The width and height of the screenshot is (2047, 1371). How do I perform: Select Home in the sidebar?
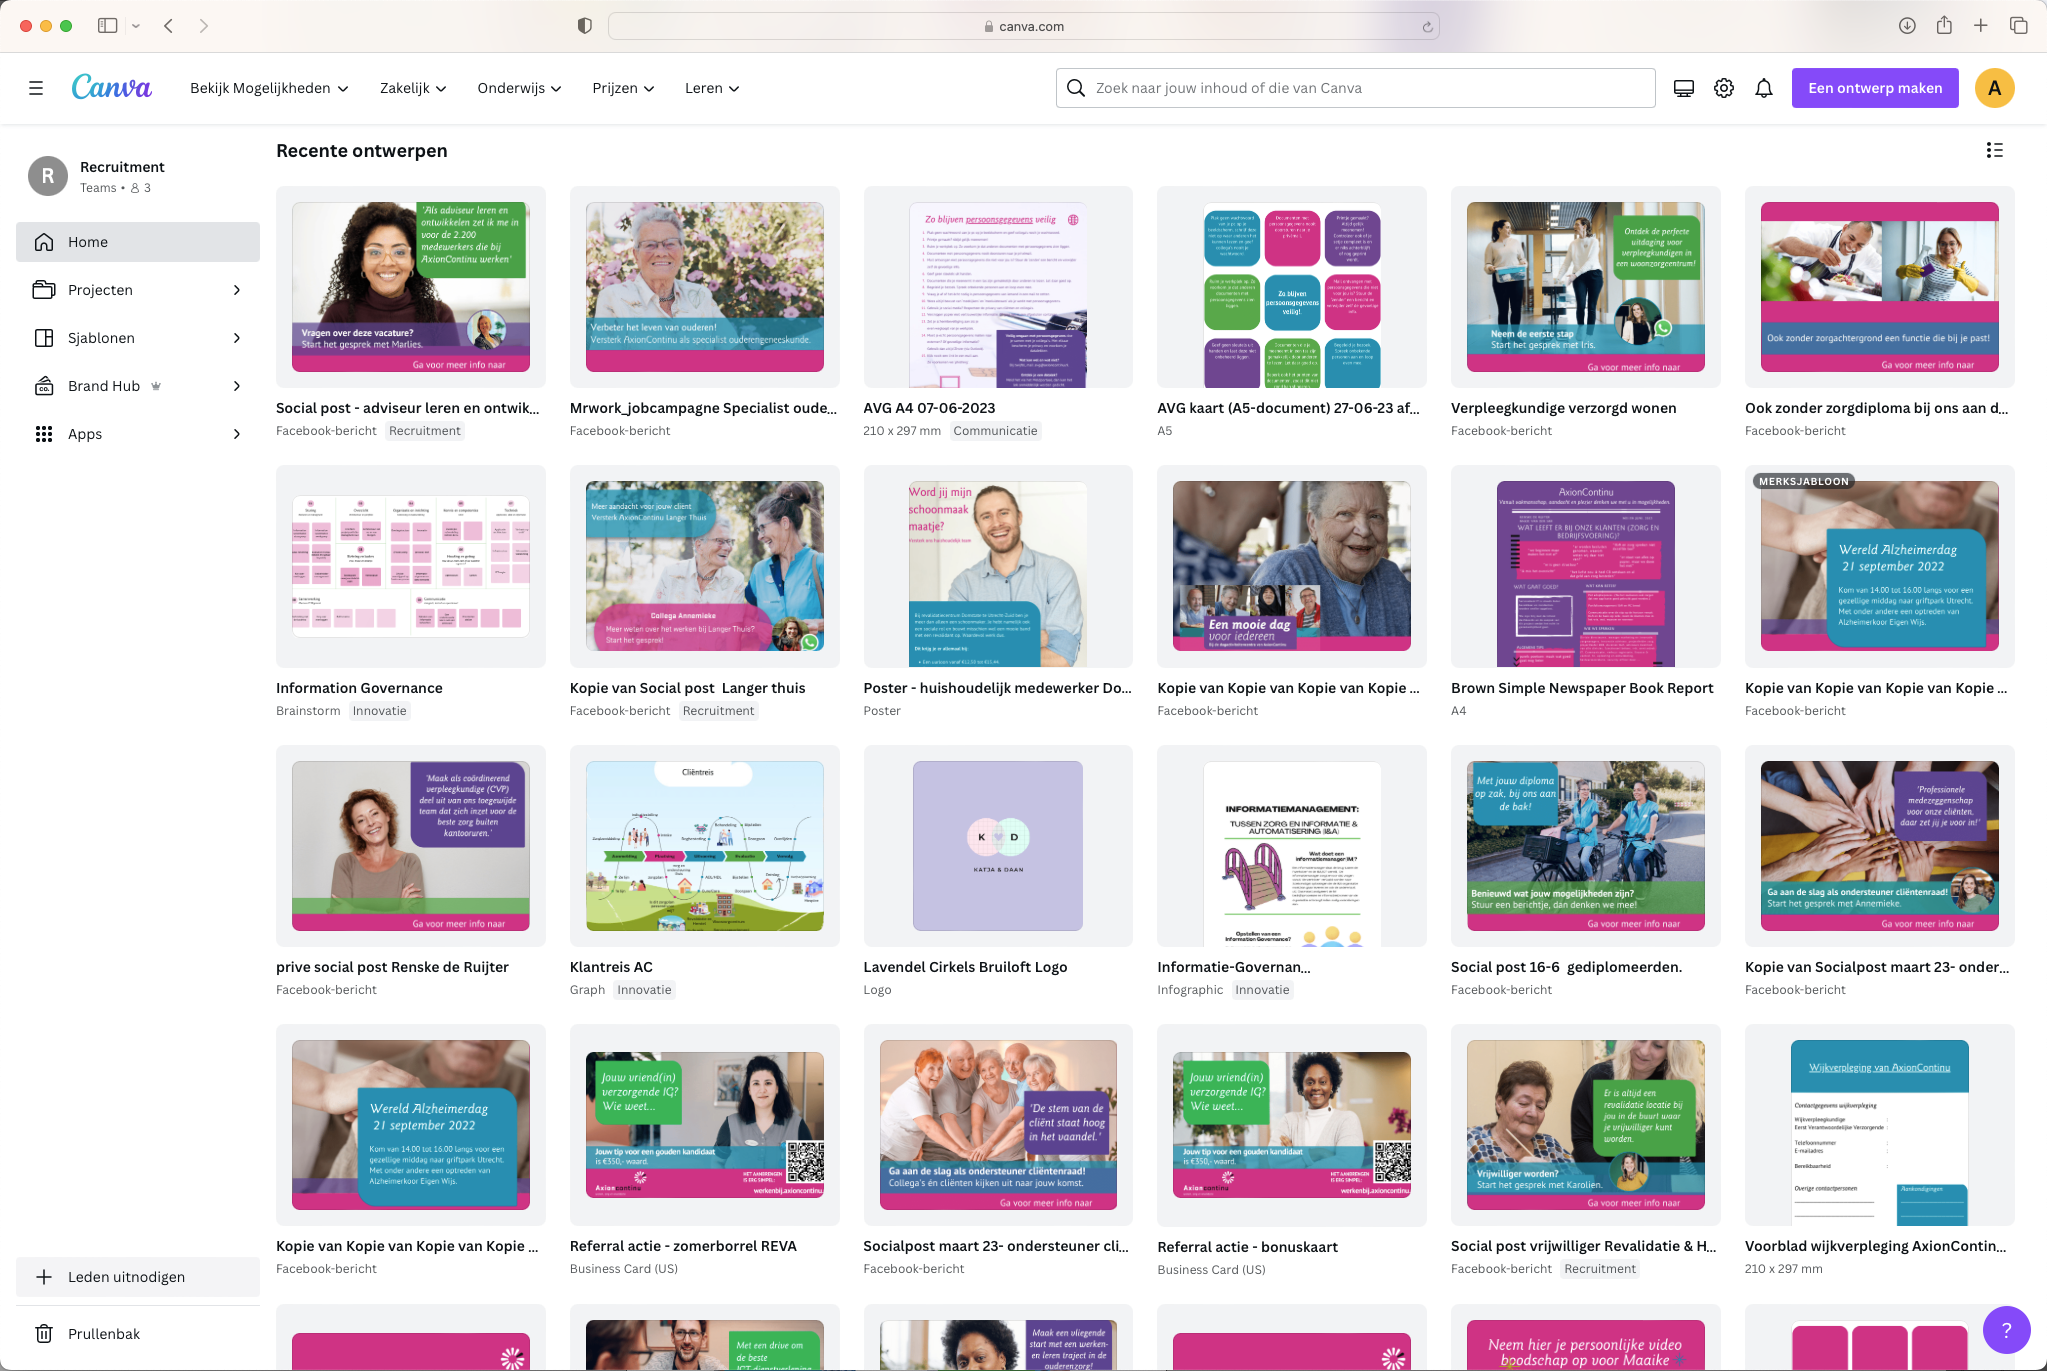click(x=138, y=242)
